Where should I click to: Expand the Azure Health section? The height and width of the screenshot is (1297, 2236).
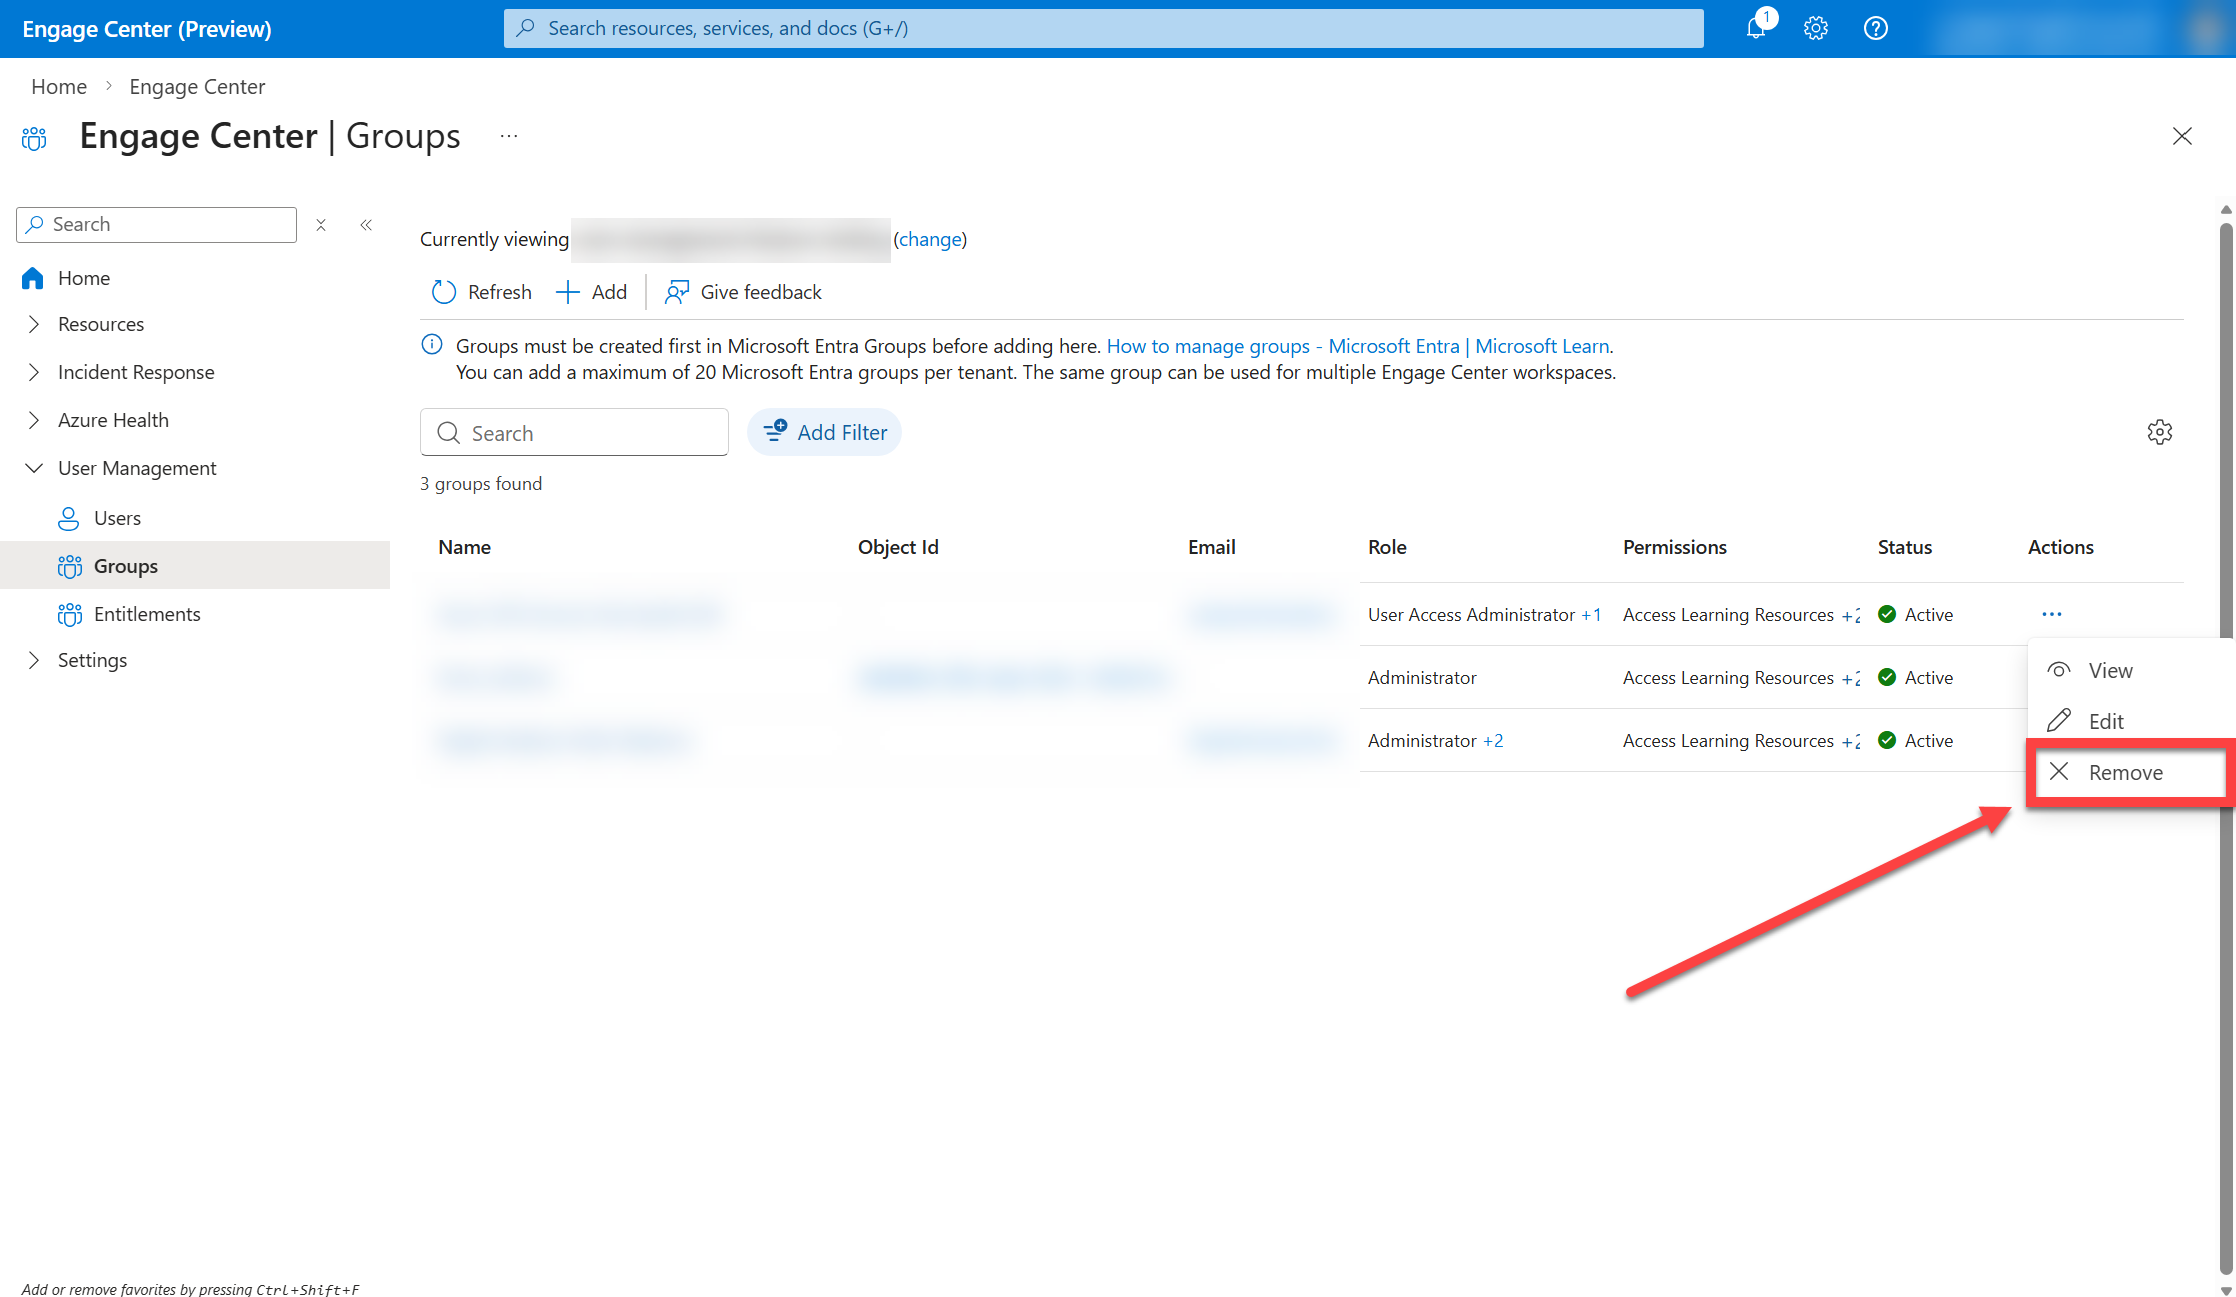34,420
